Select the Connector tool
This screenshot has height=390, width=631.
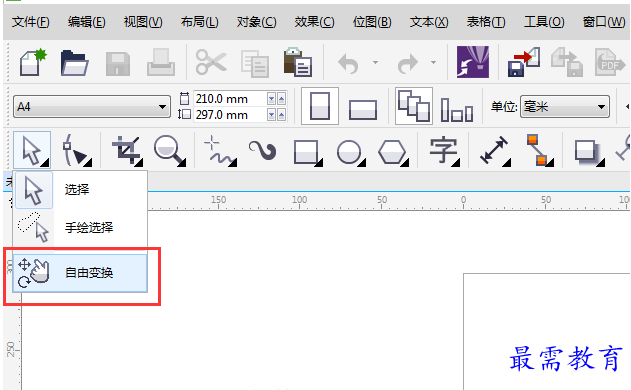coord(540,150)
